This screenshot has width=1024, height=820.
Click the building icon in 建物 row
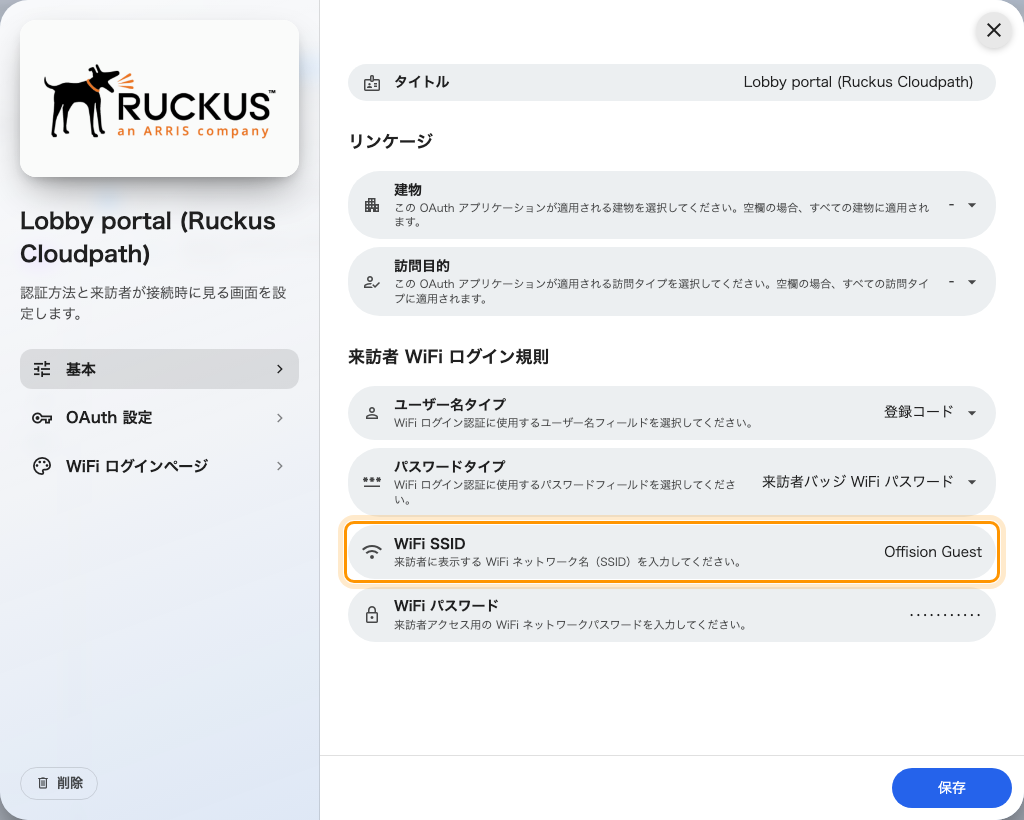372,205
